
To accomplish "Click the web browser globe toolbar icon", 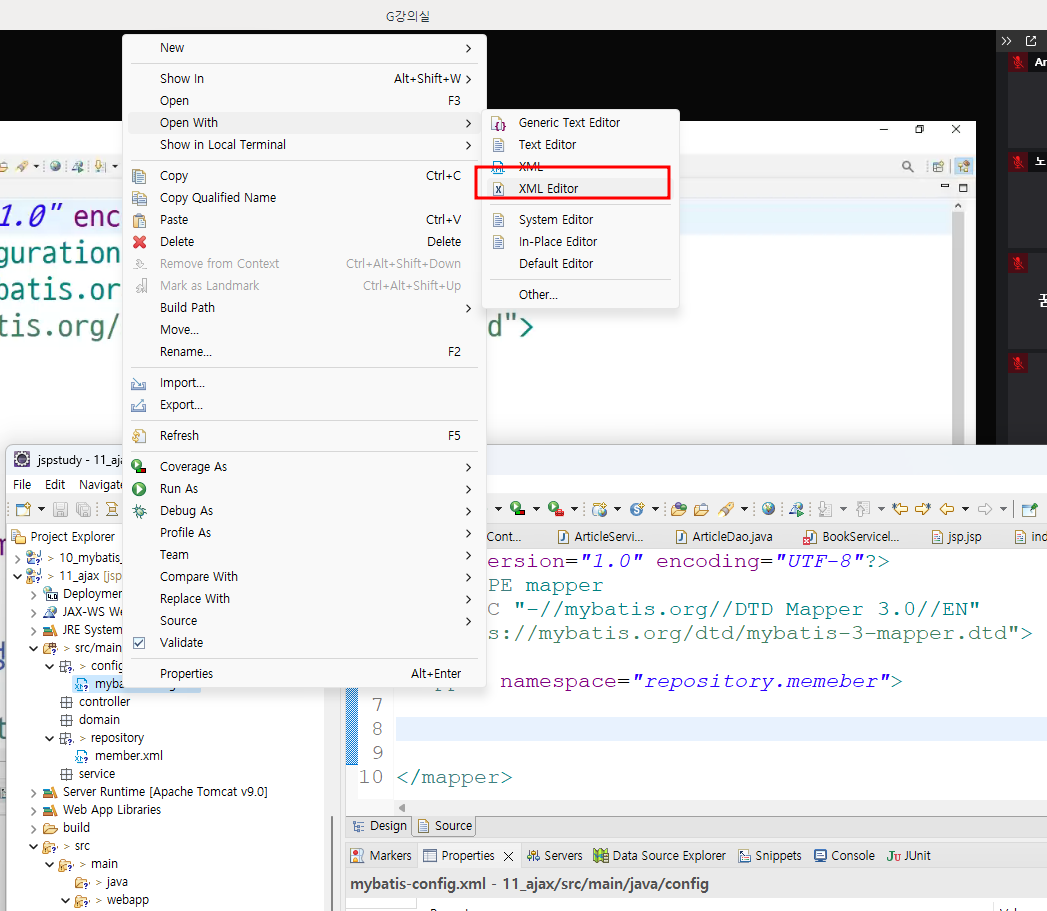I will [x=769, y=509].
